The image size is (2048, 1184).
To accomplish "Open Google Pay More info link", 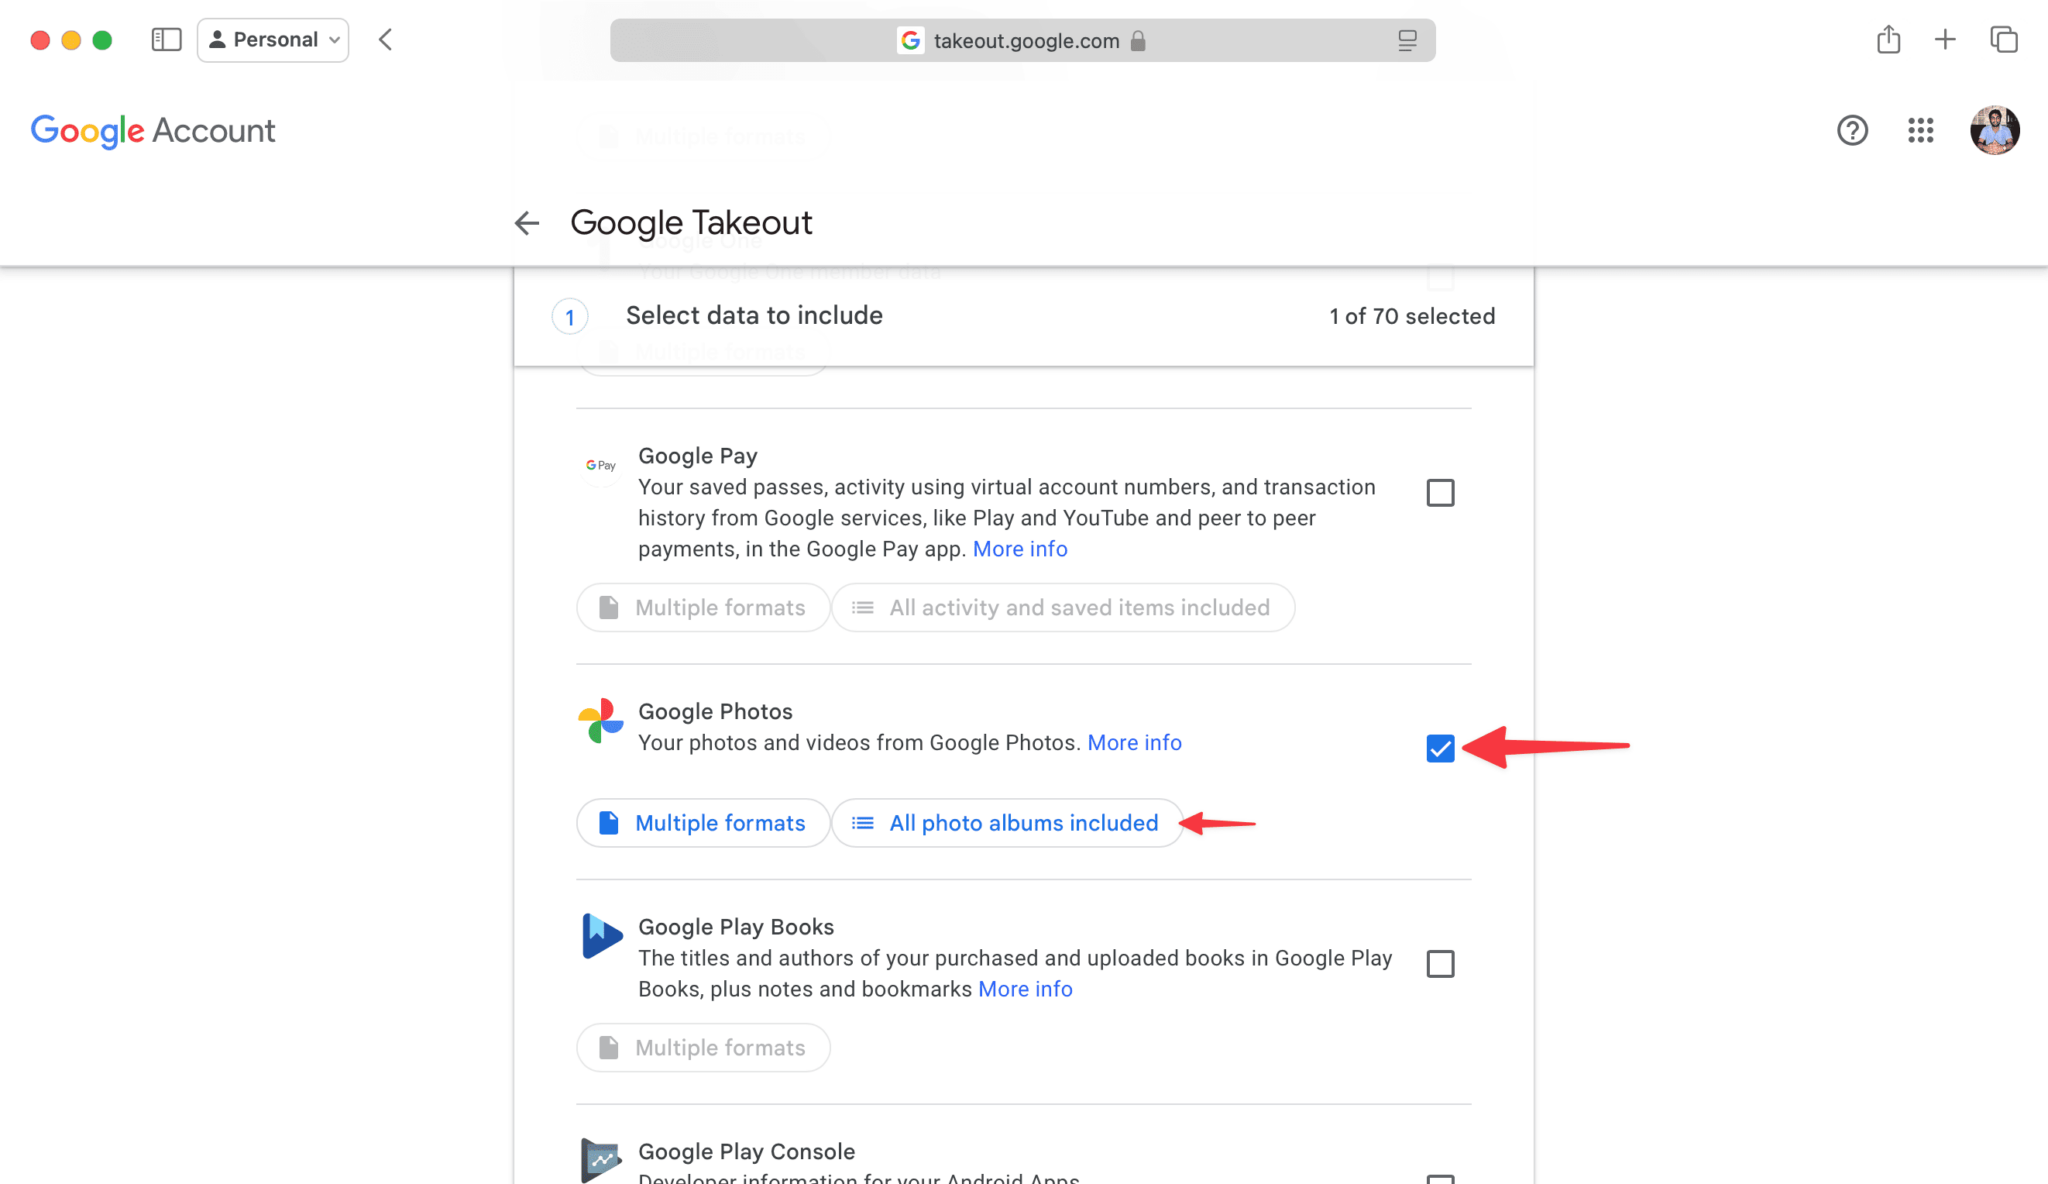I will (1020, 549).
